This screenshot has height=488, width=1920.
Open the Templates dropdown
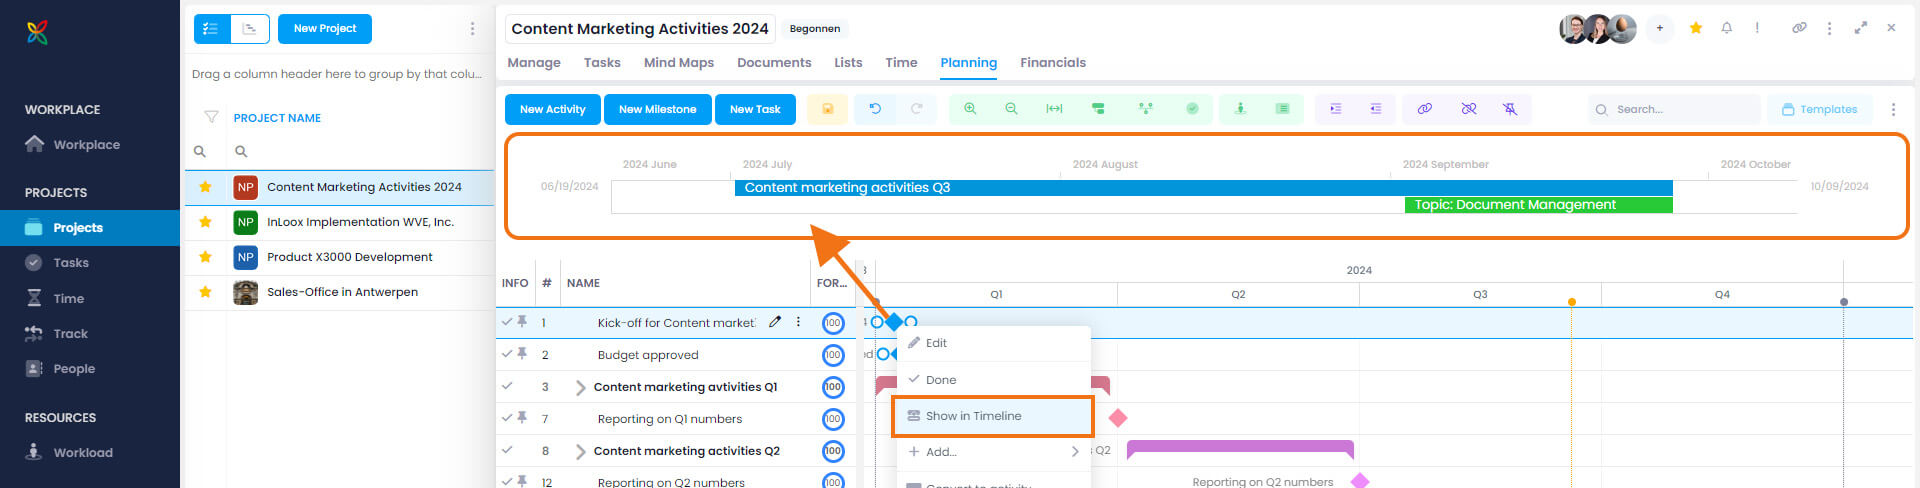[1818, 109]
